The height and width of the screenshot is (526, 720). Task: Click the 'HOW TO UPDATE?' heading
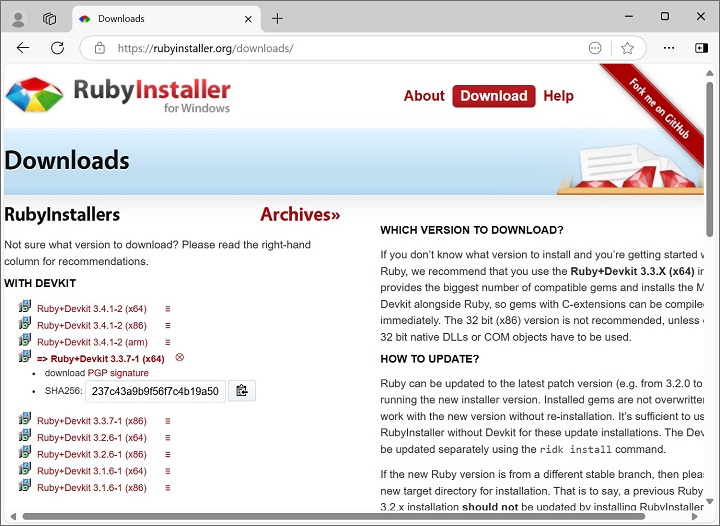click(429, 359)
